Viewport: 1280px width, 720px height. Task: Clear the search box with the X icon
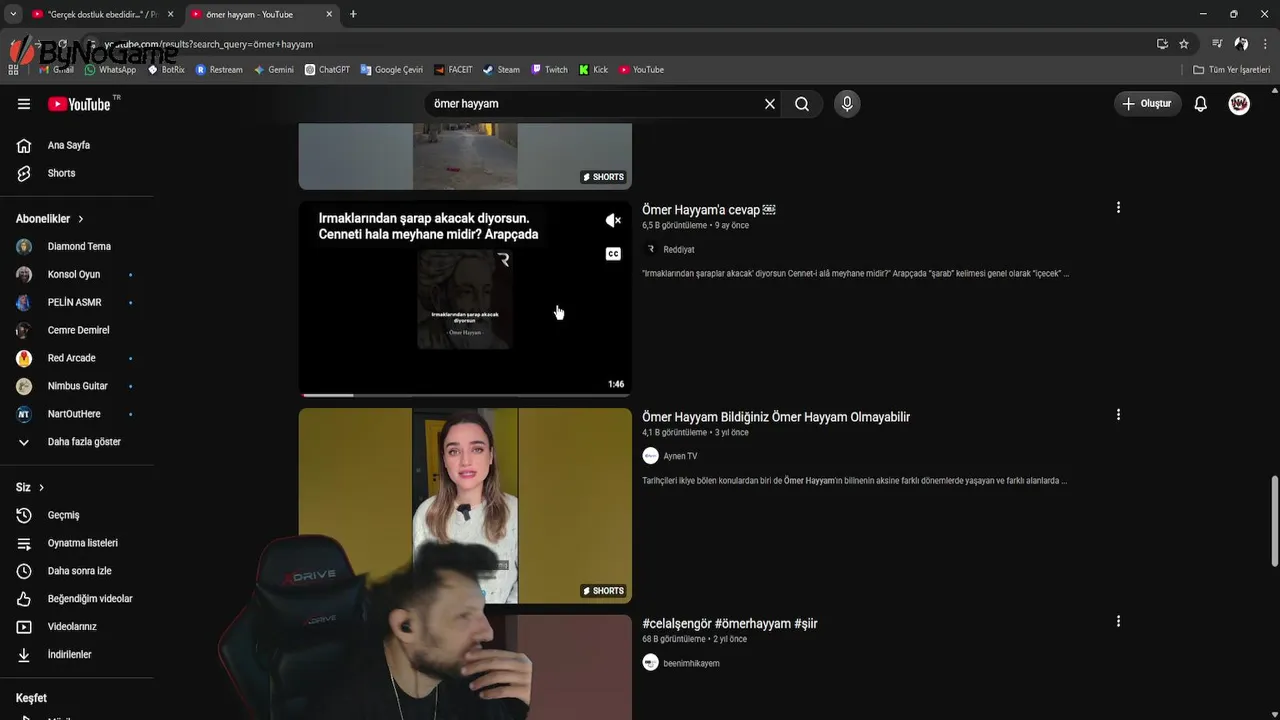coord(770,104)
